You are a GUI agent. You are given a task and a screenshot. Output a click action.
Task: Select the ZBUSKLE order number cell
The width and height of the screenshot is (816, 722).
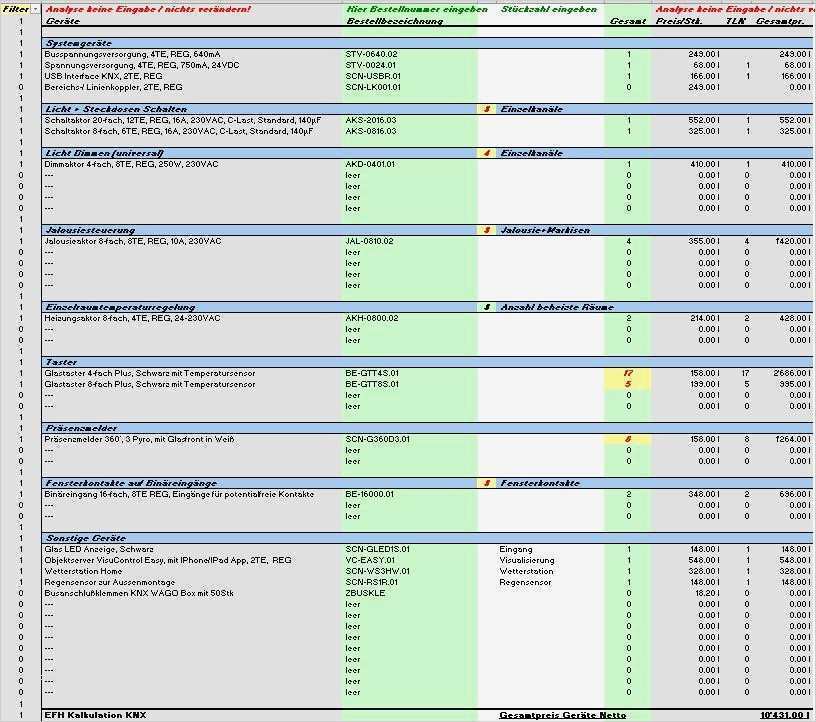410,593
